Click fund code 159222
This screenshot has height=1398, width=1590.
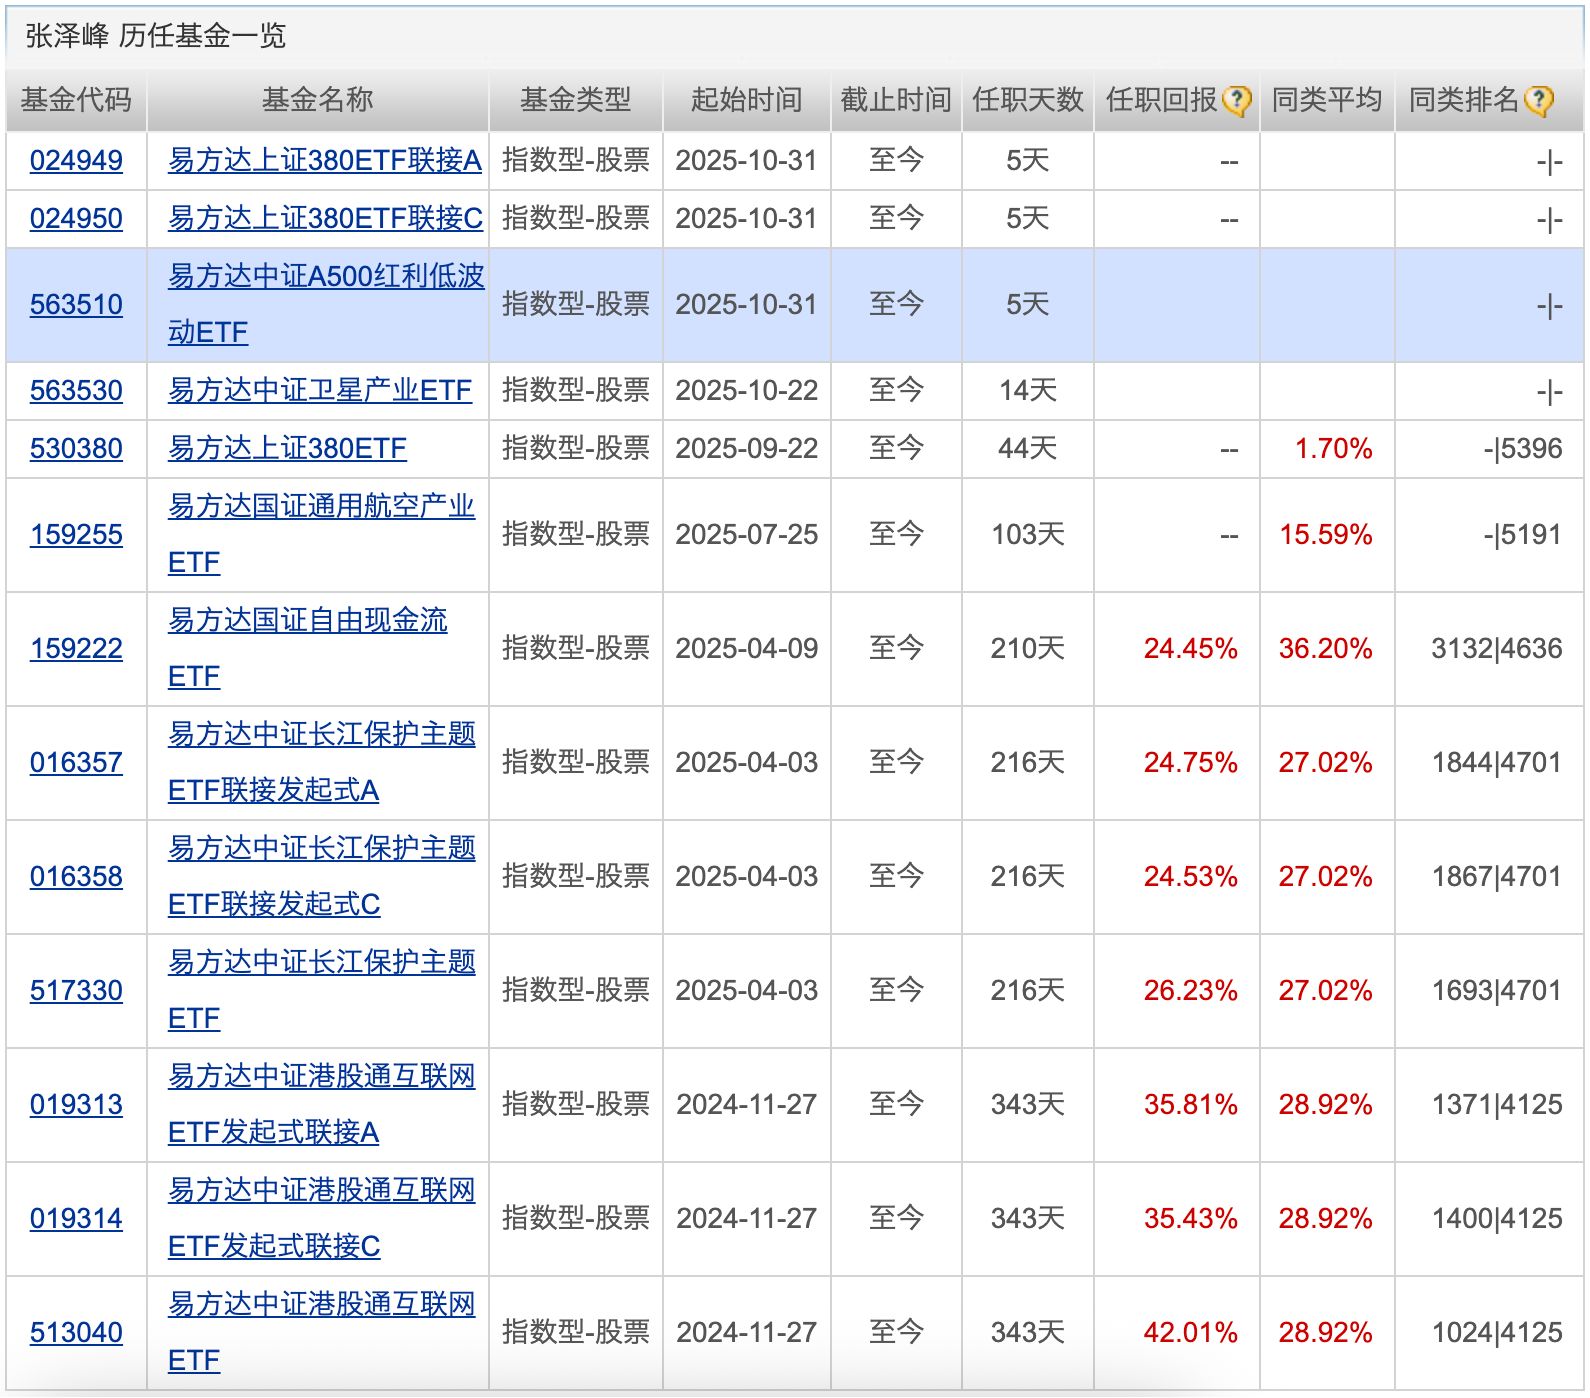76,648
